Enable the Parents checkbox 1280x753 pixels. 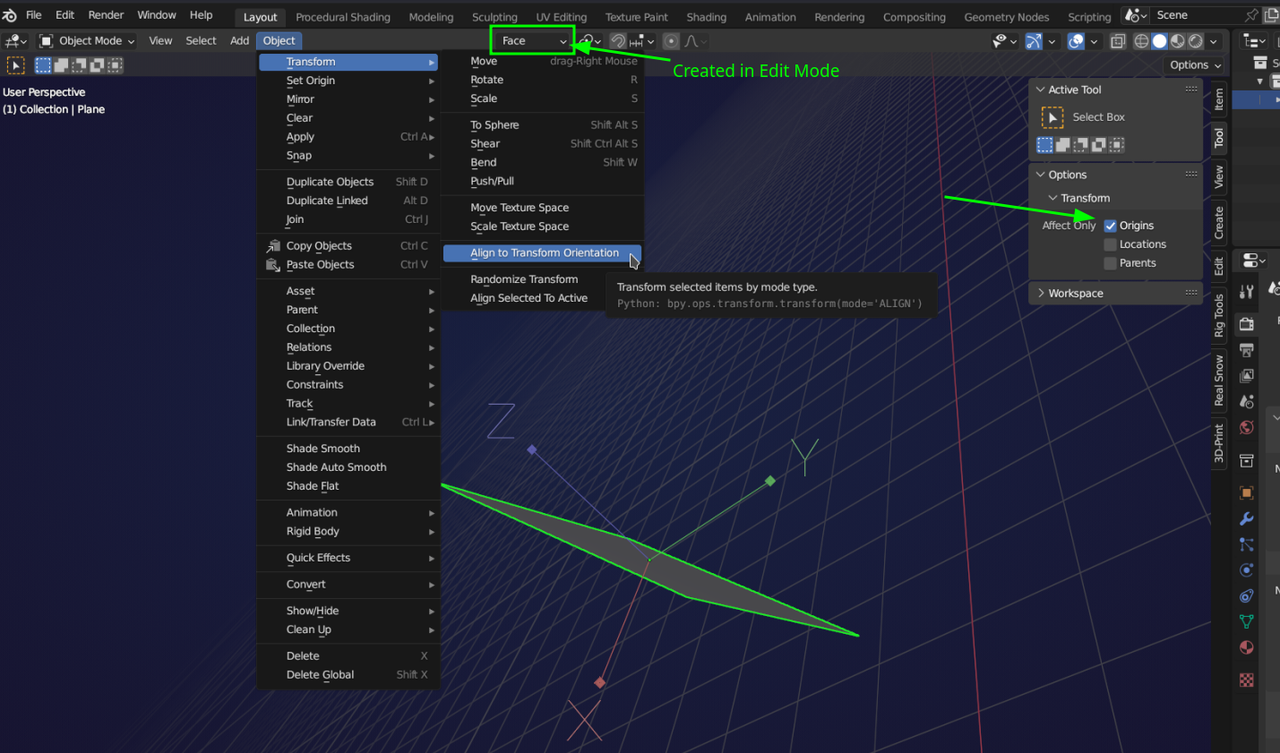1110,263
